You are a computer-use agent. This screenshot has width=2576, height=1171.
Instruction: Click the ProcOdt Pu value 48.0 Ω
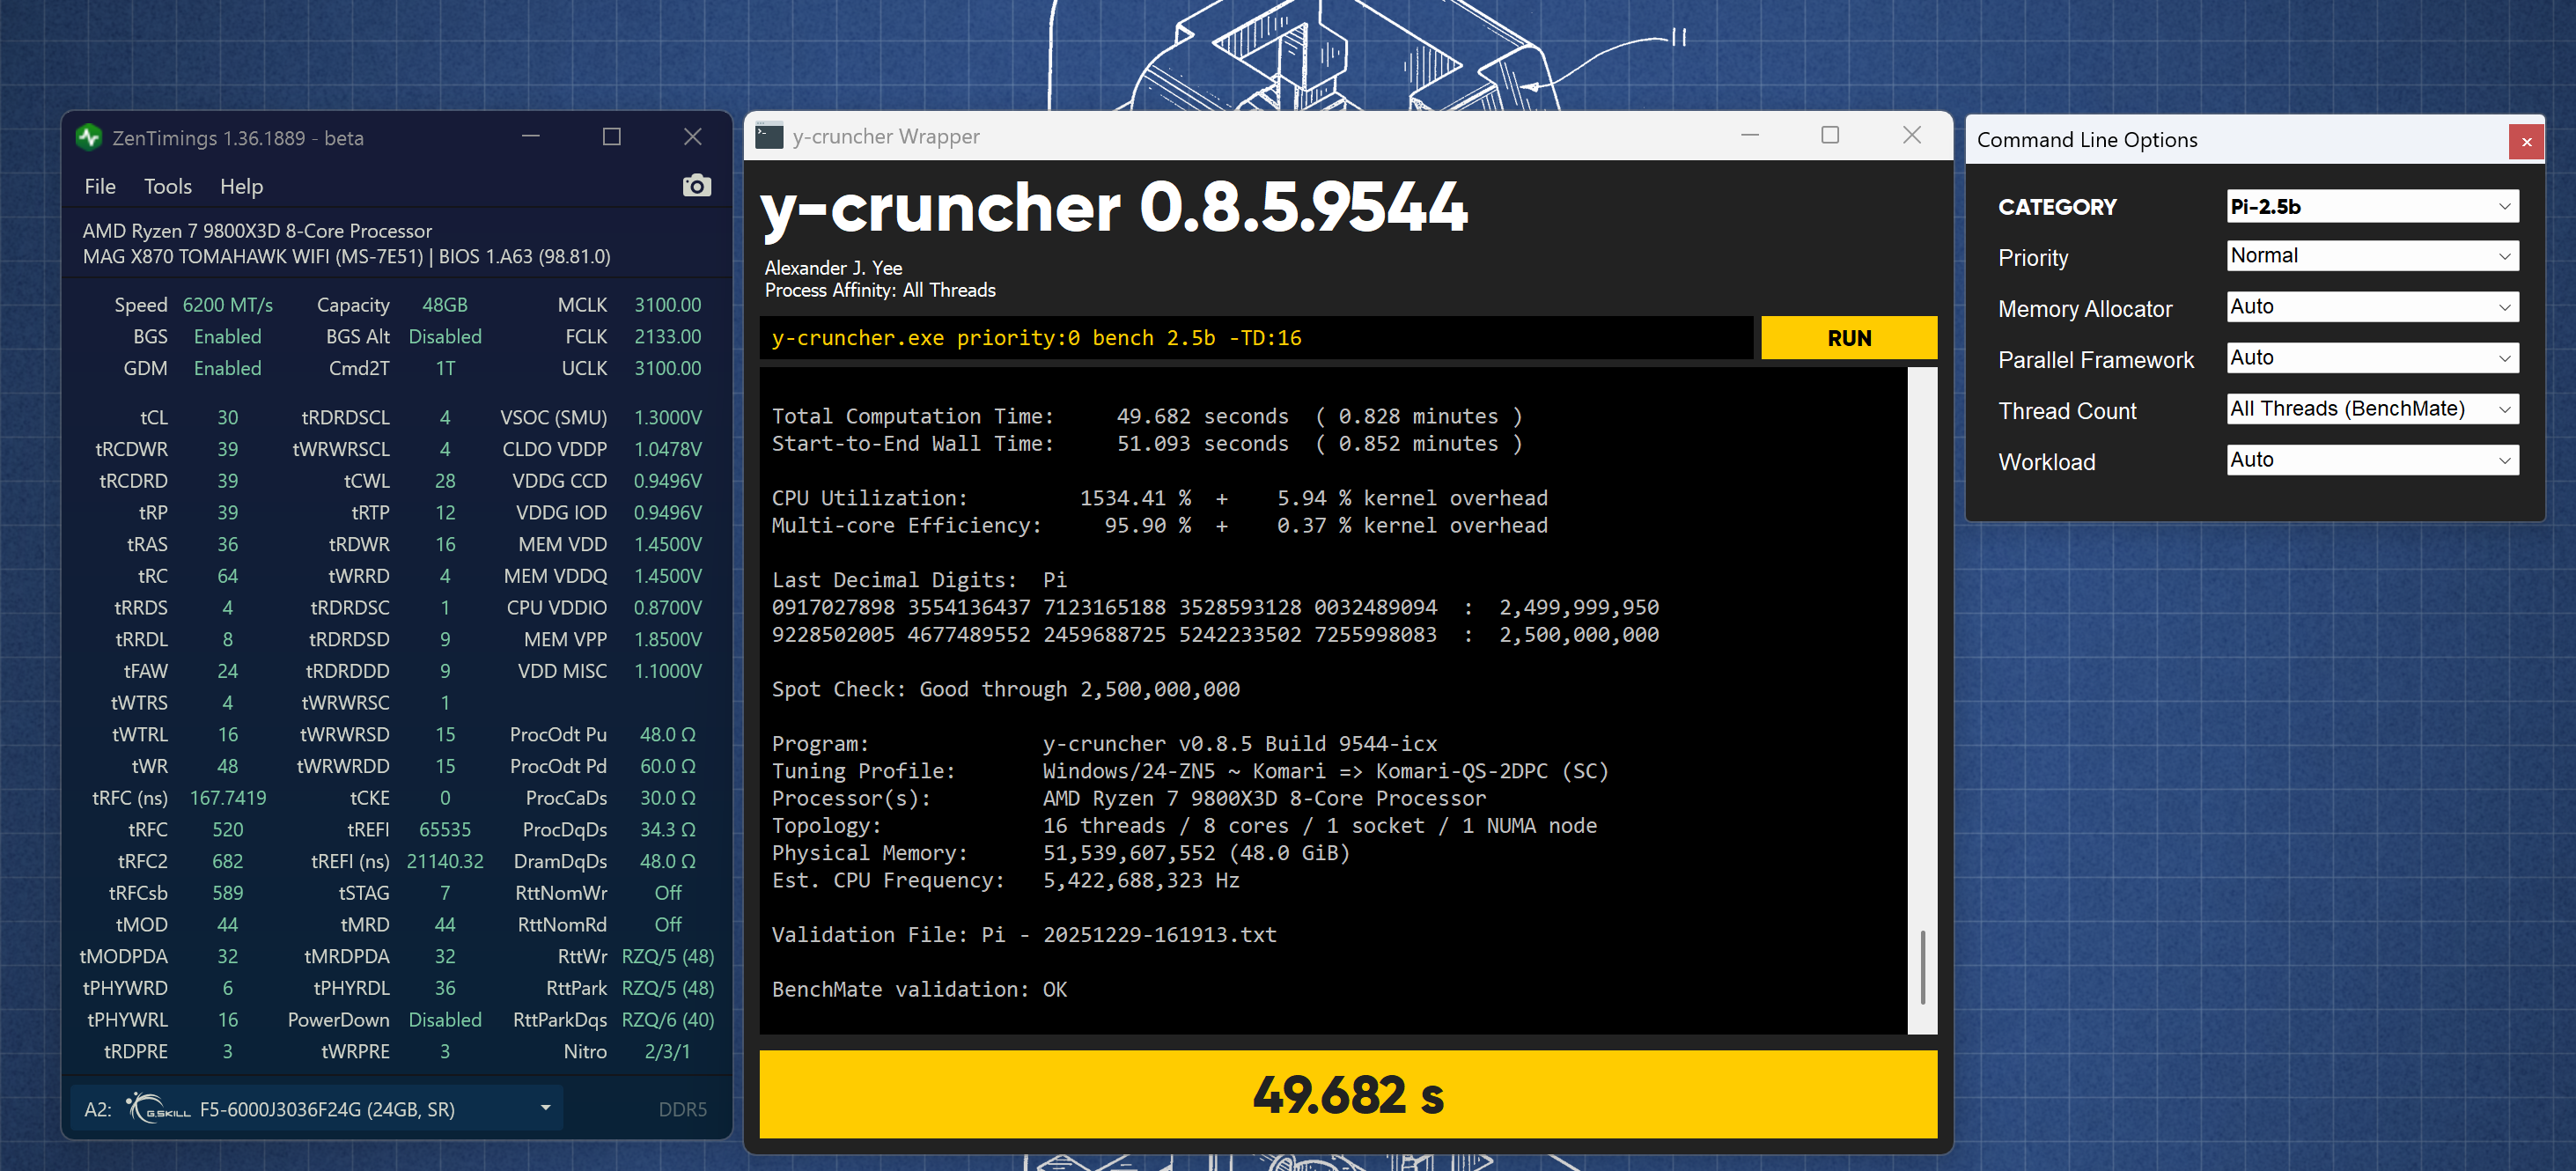coord(668,735)
